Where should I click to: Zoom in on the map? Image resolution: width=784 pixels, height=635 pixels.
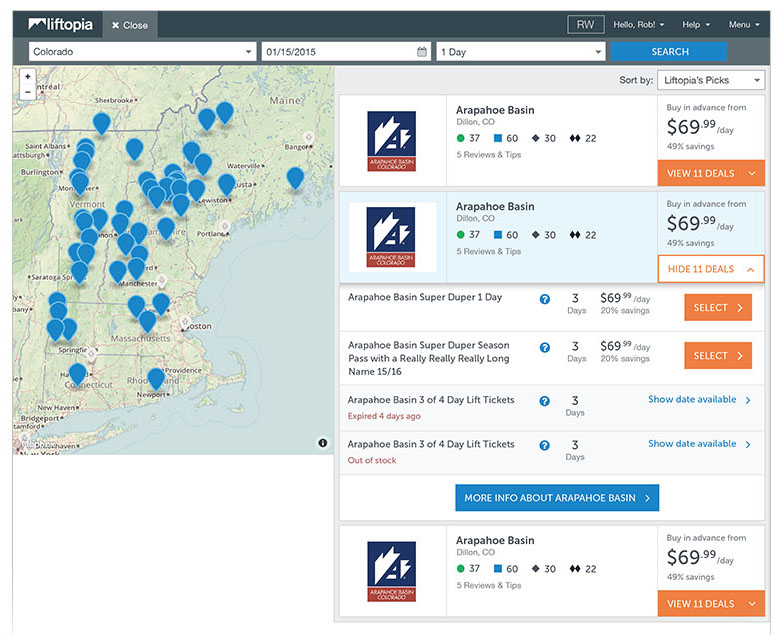pyautogui.click(x=28, y=76)
